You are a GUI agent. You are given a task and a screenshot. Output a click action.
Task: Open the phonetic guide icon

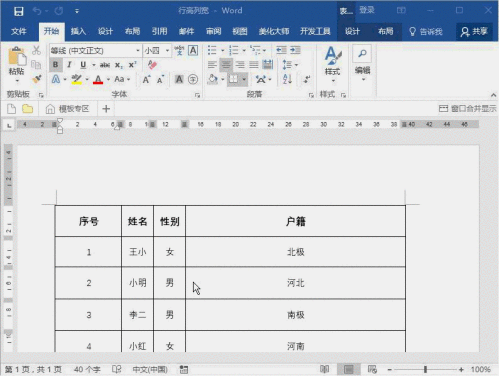coord(179,51)
